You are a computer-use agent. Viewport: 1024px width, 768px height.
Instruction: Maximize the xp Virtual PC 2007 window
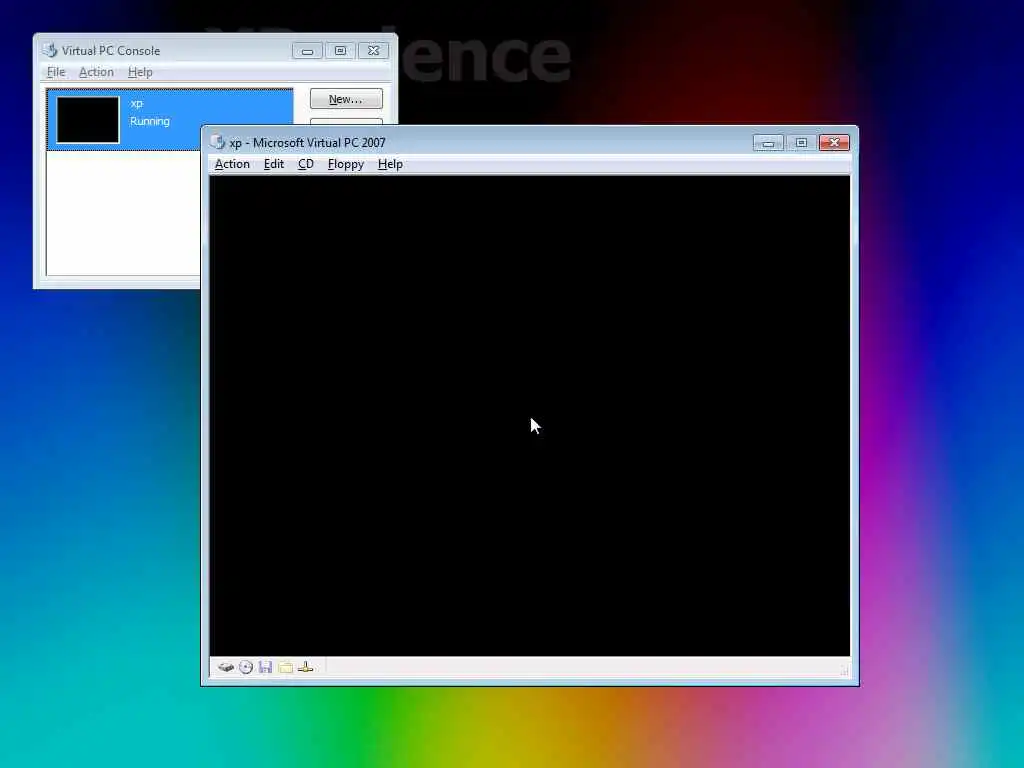[x=801, y=143]
